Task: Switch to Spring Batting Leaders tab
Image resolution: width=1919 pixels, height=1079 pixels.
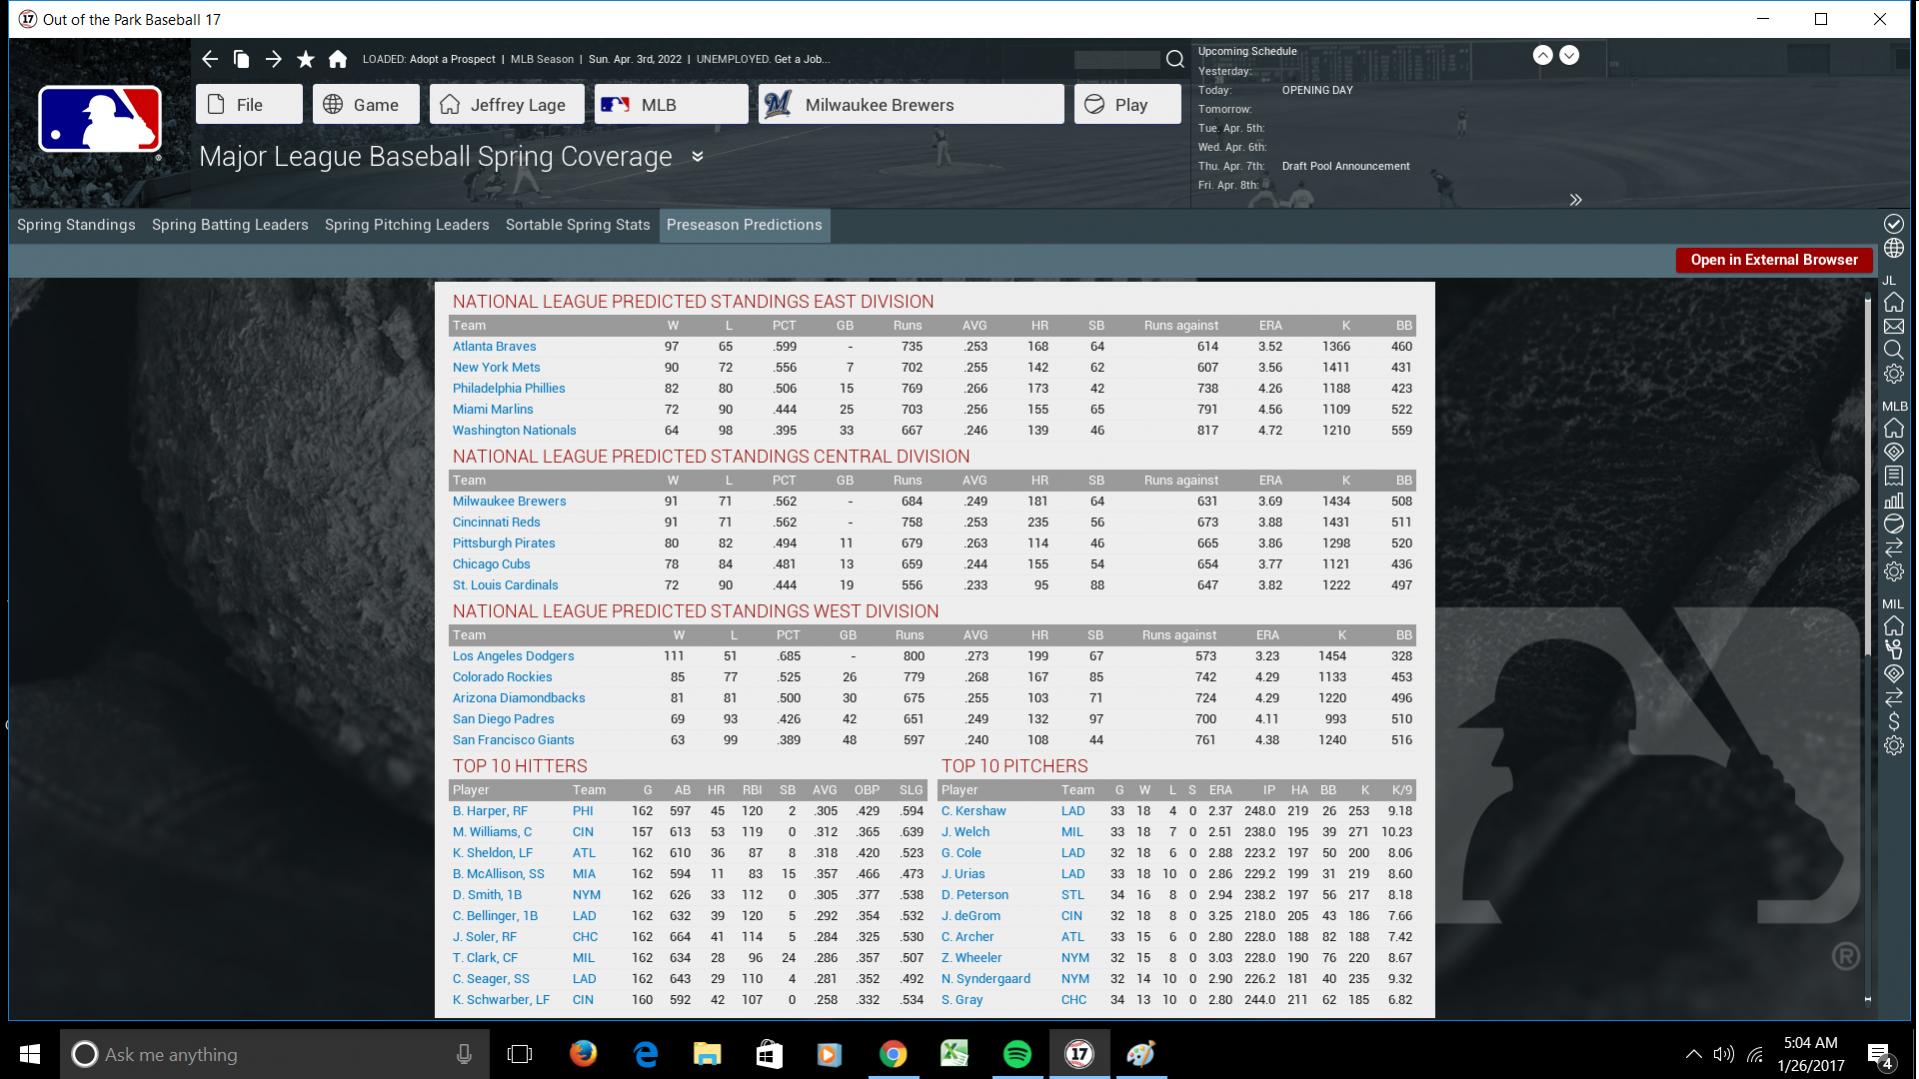Action: tap(230, 225)
